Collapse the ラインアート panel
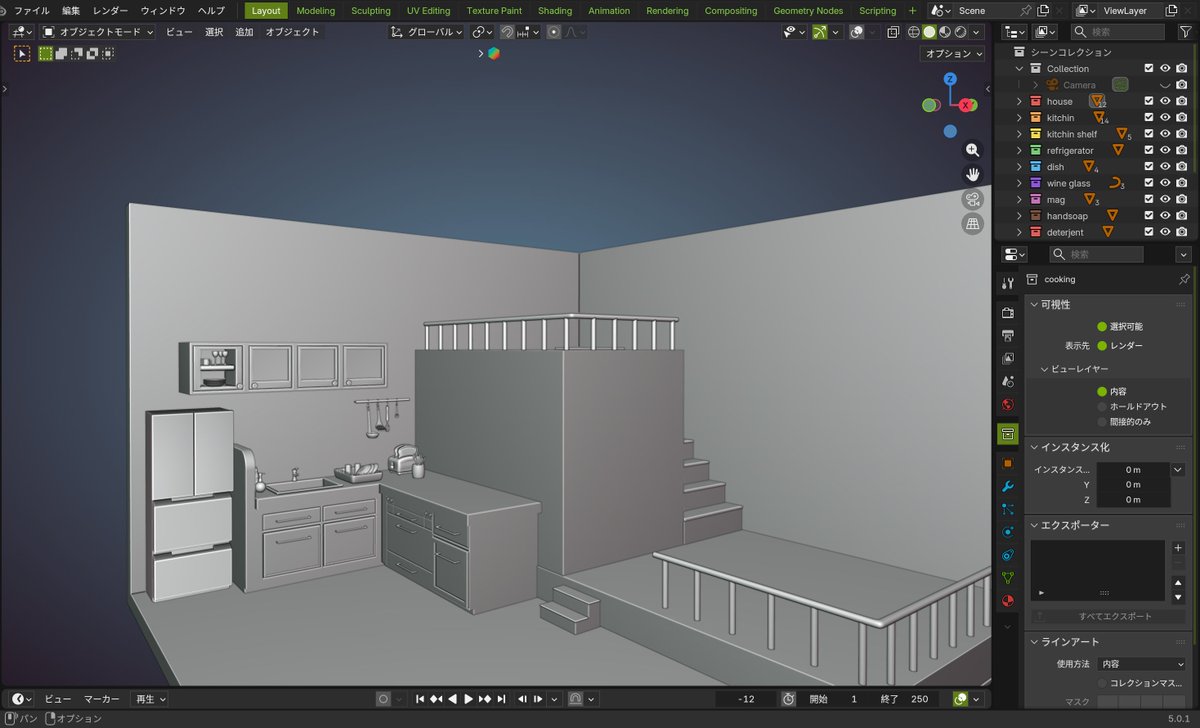Viewport: 1200px width, 728px height. click(1035, 642)
